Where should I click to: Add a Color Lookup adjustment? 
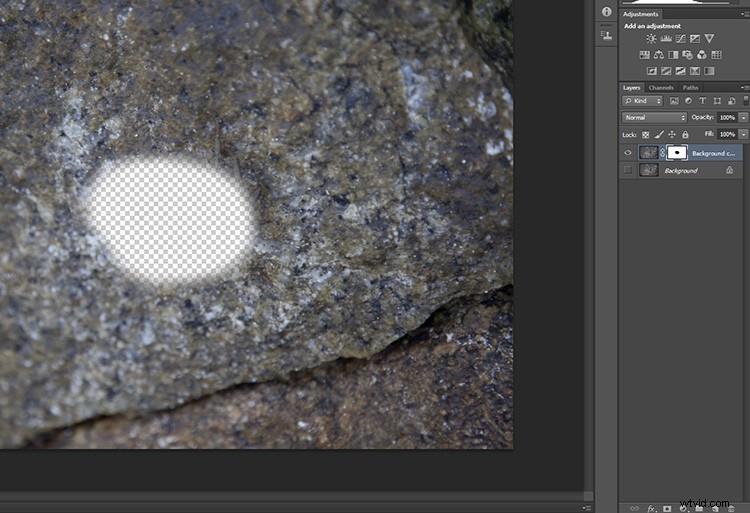tap(716, 55)
